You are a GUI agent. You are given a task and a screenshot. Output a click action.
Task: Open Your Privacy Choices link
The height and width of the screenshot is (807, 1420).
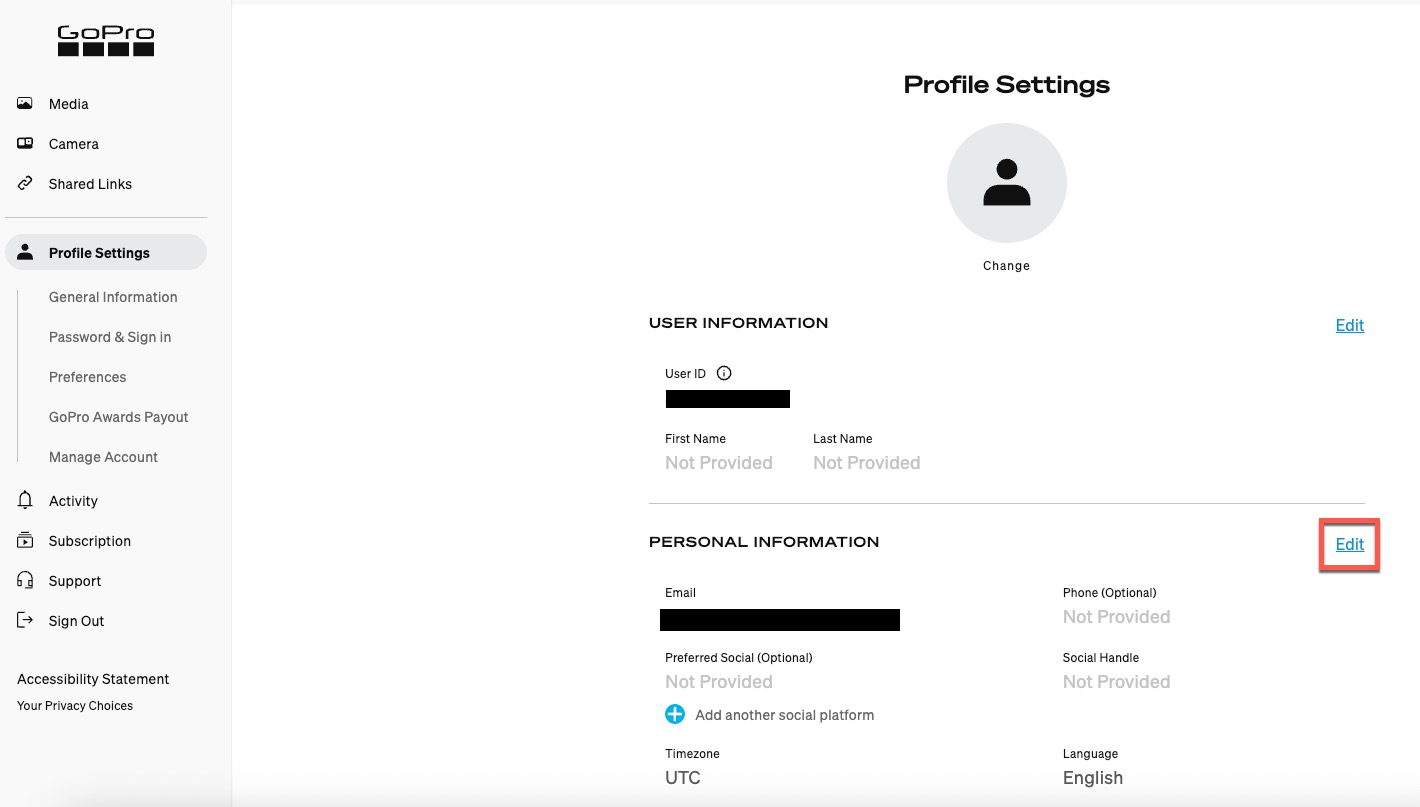[x=75, y=706]
